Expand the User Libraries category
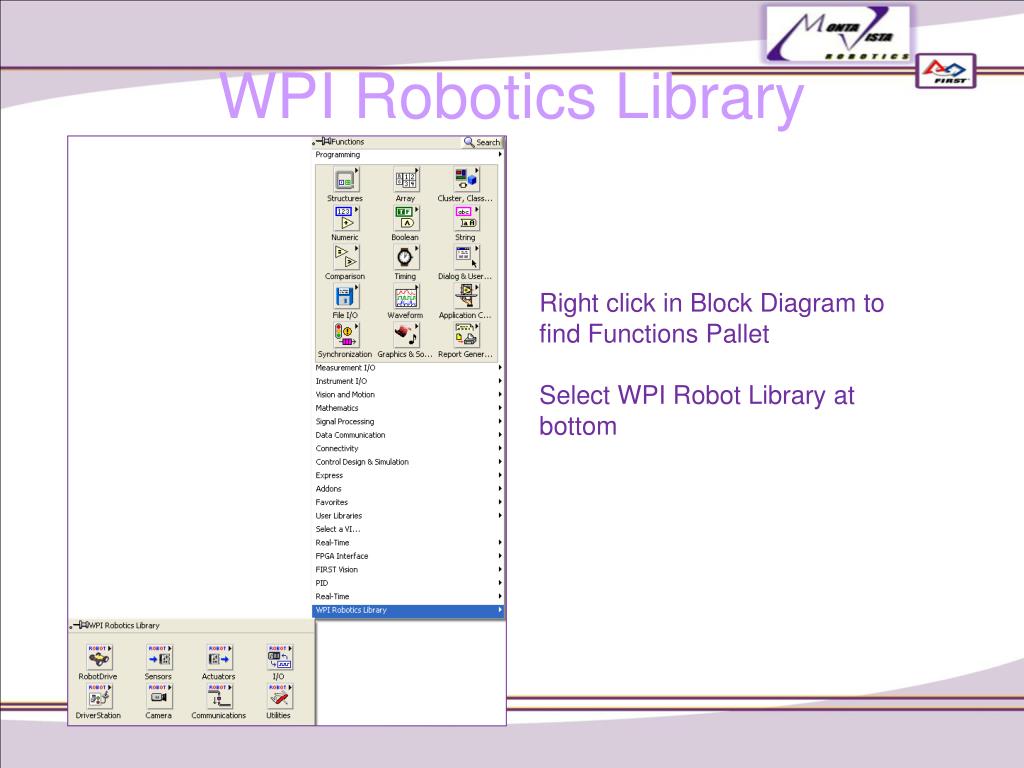 point(409,516)
